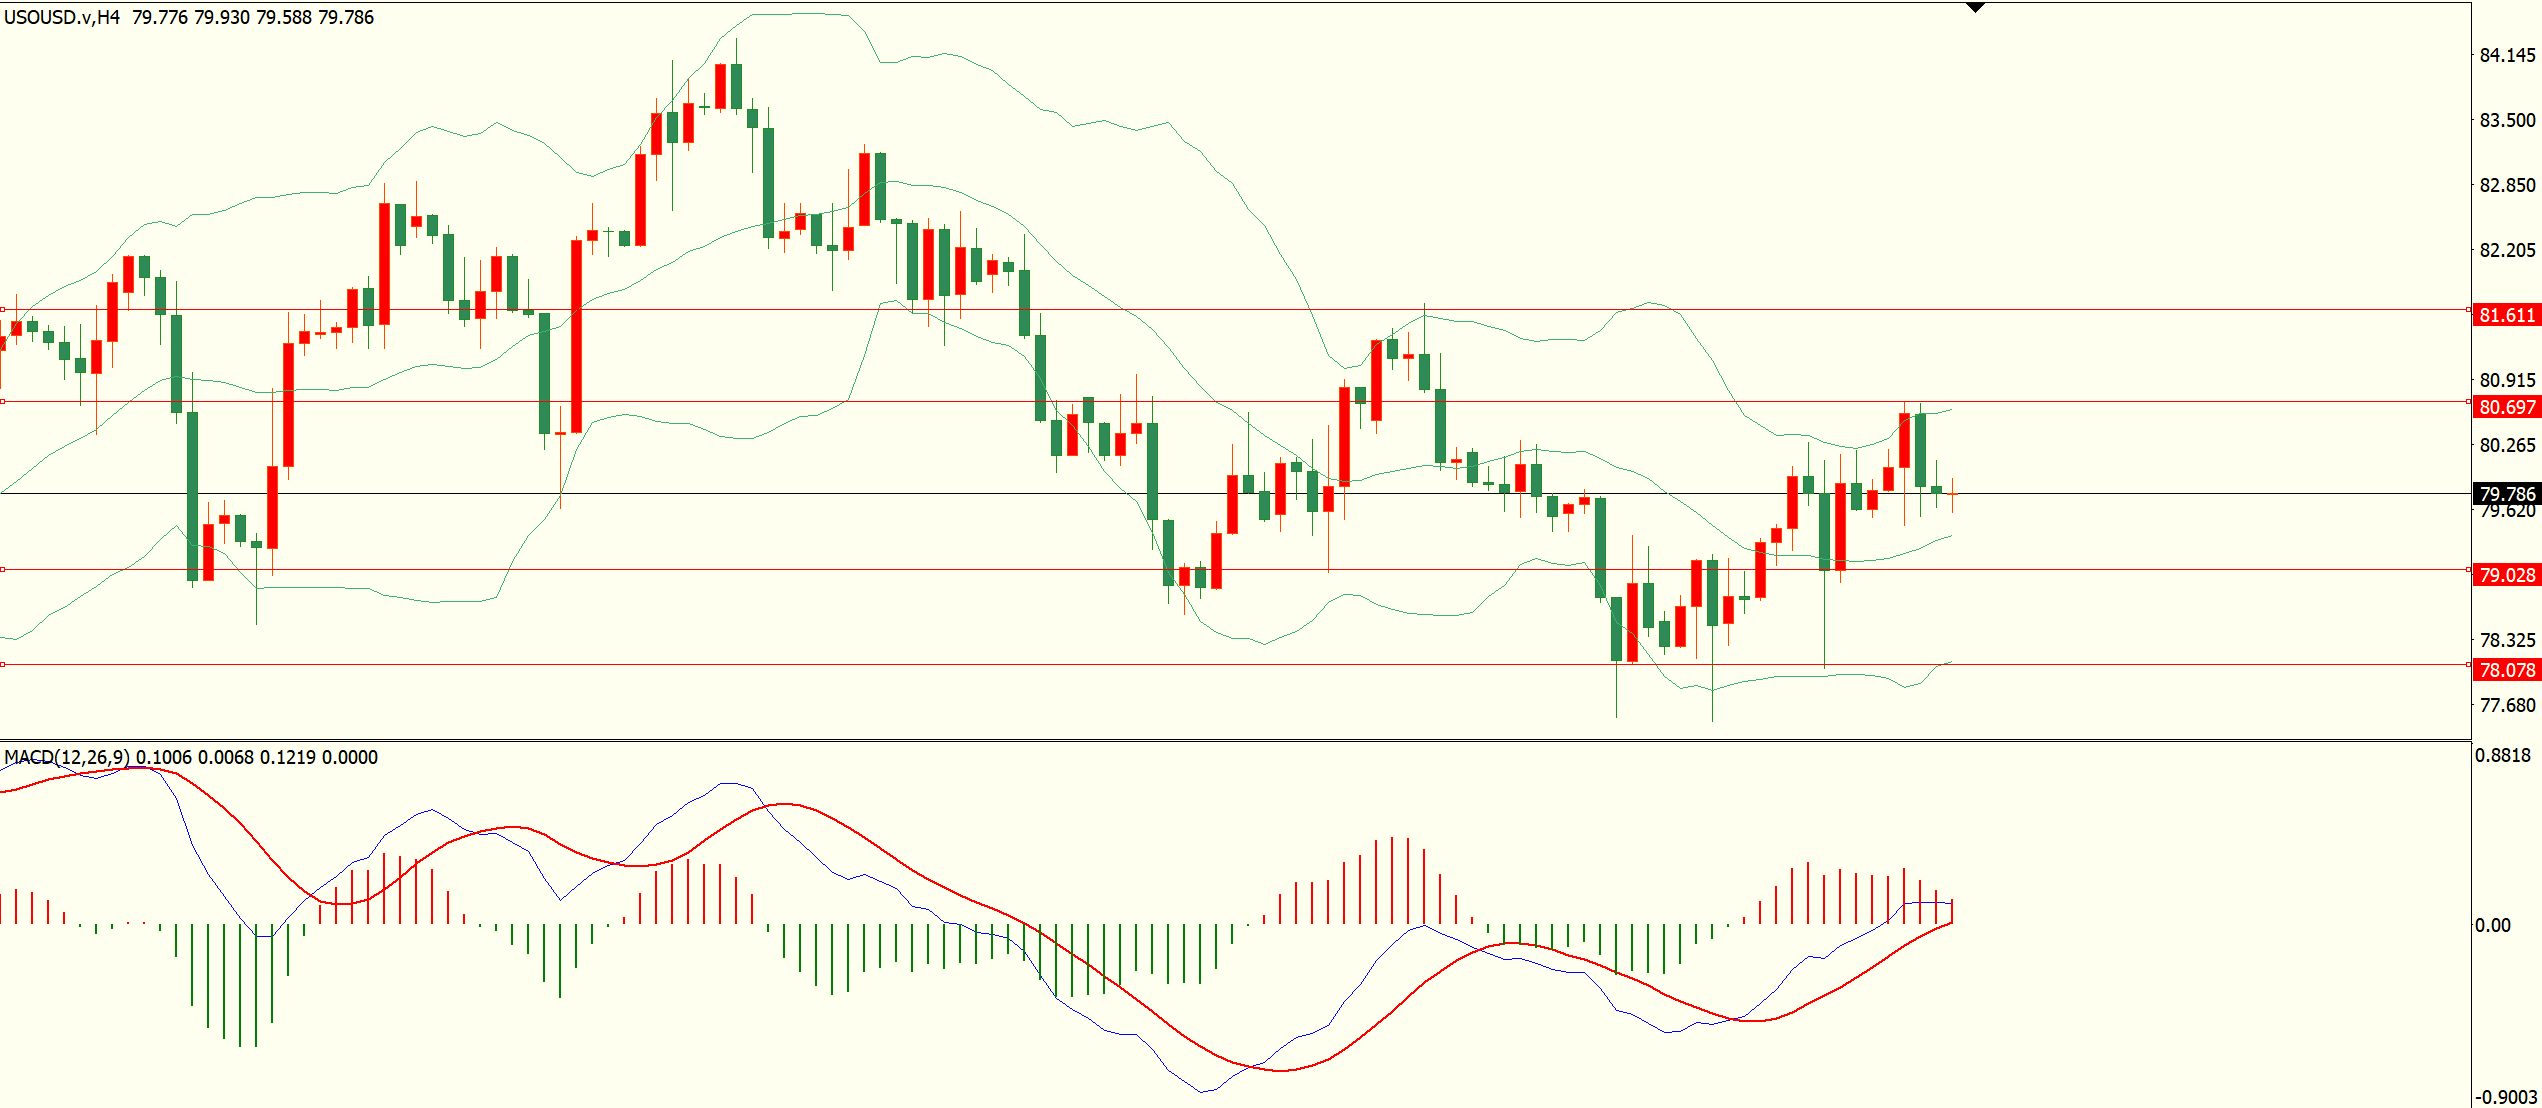Screen dimensions: 2542x1108
Task: Select the 81.611 horizontal line price tag
Action: point(2507,315)
